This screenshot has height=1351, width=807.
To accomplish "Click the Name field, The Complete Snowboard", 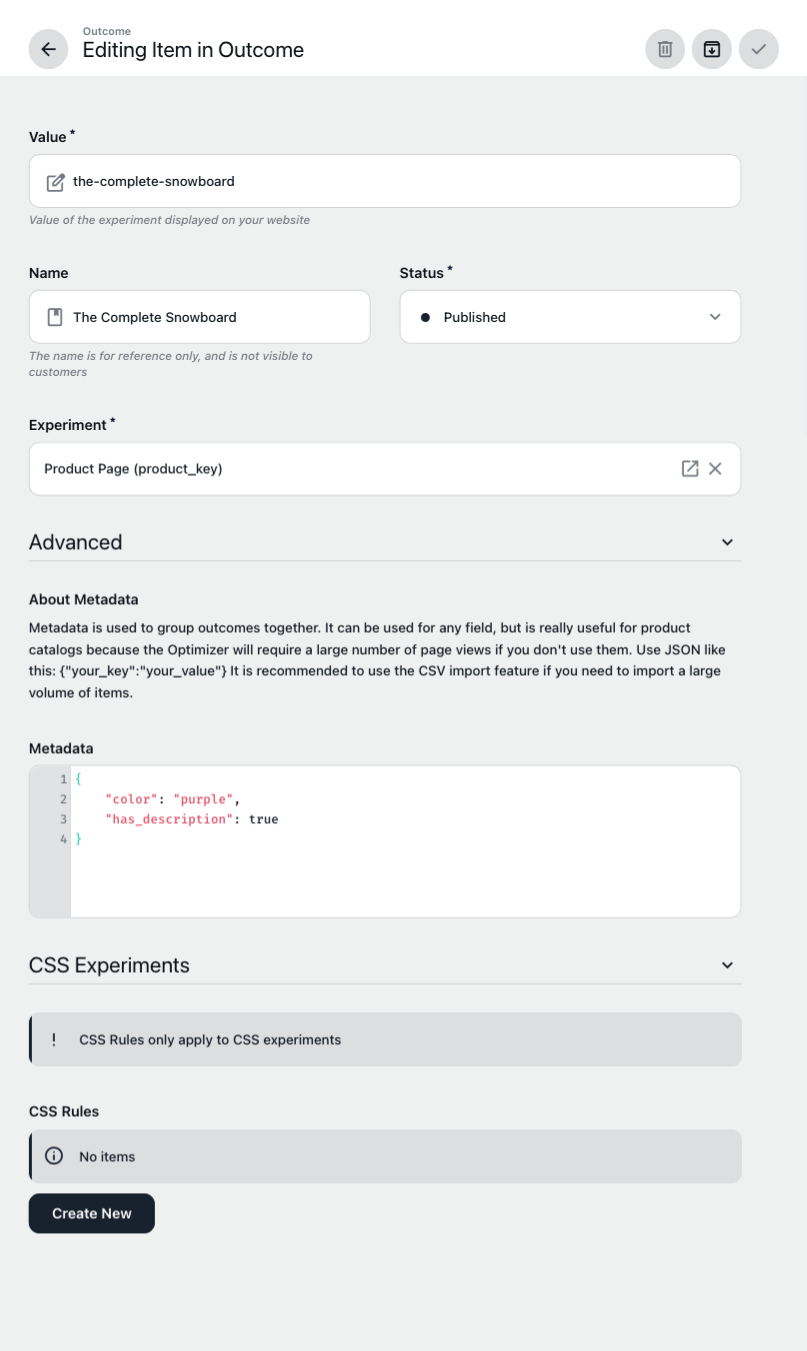I will pyautogui.click(x=200, y=317).
